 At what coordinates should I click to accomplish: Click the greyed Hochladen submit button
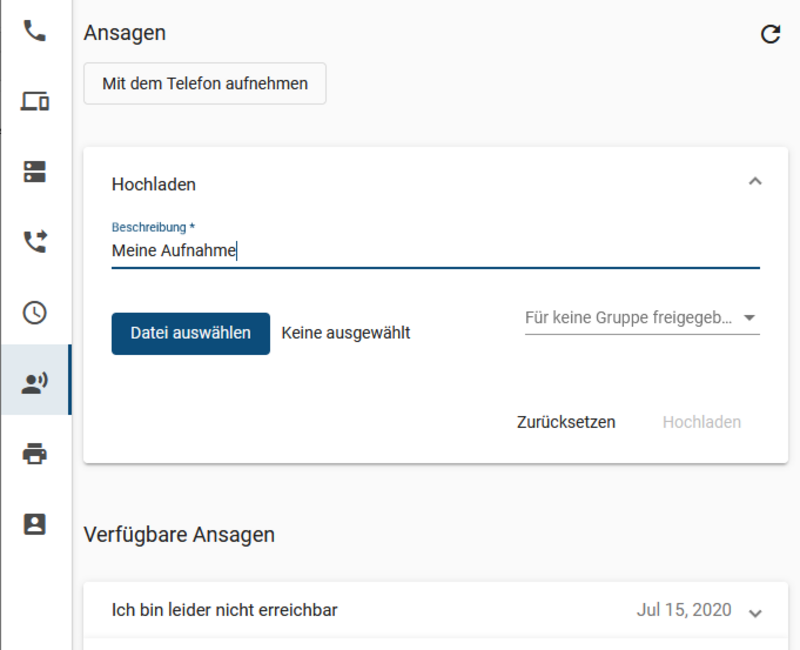coord(702,422)
